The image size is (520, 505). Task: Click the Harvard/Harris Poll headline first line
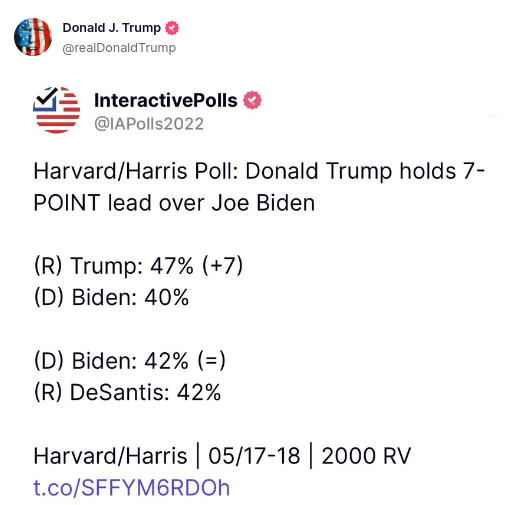click(259, 171)
